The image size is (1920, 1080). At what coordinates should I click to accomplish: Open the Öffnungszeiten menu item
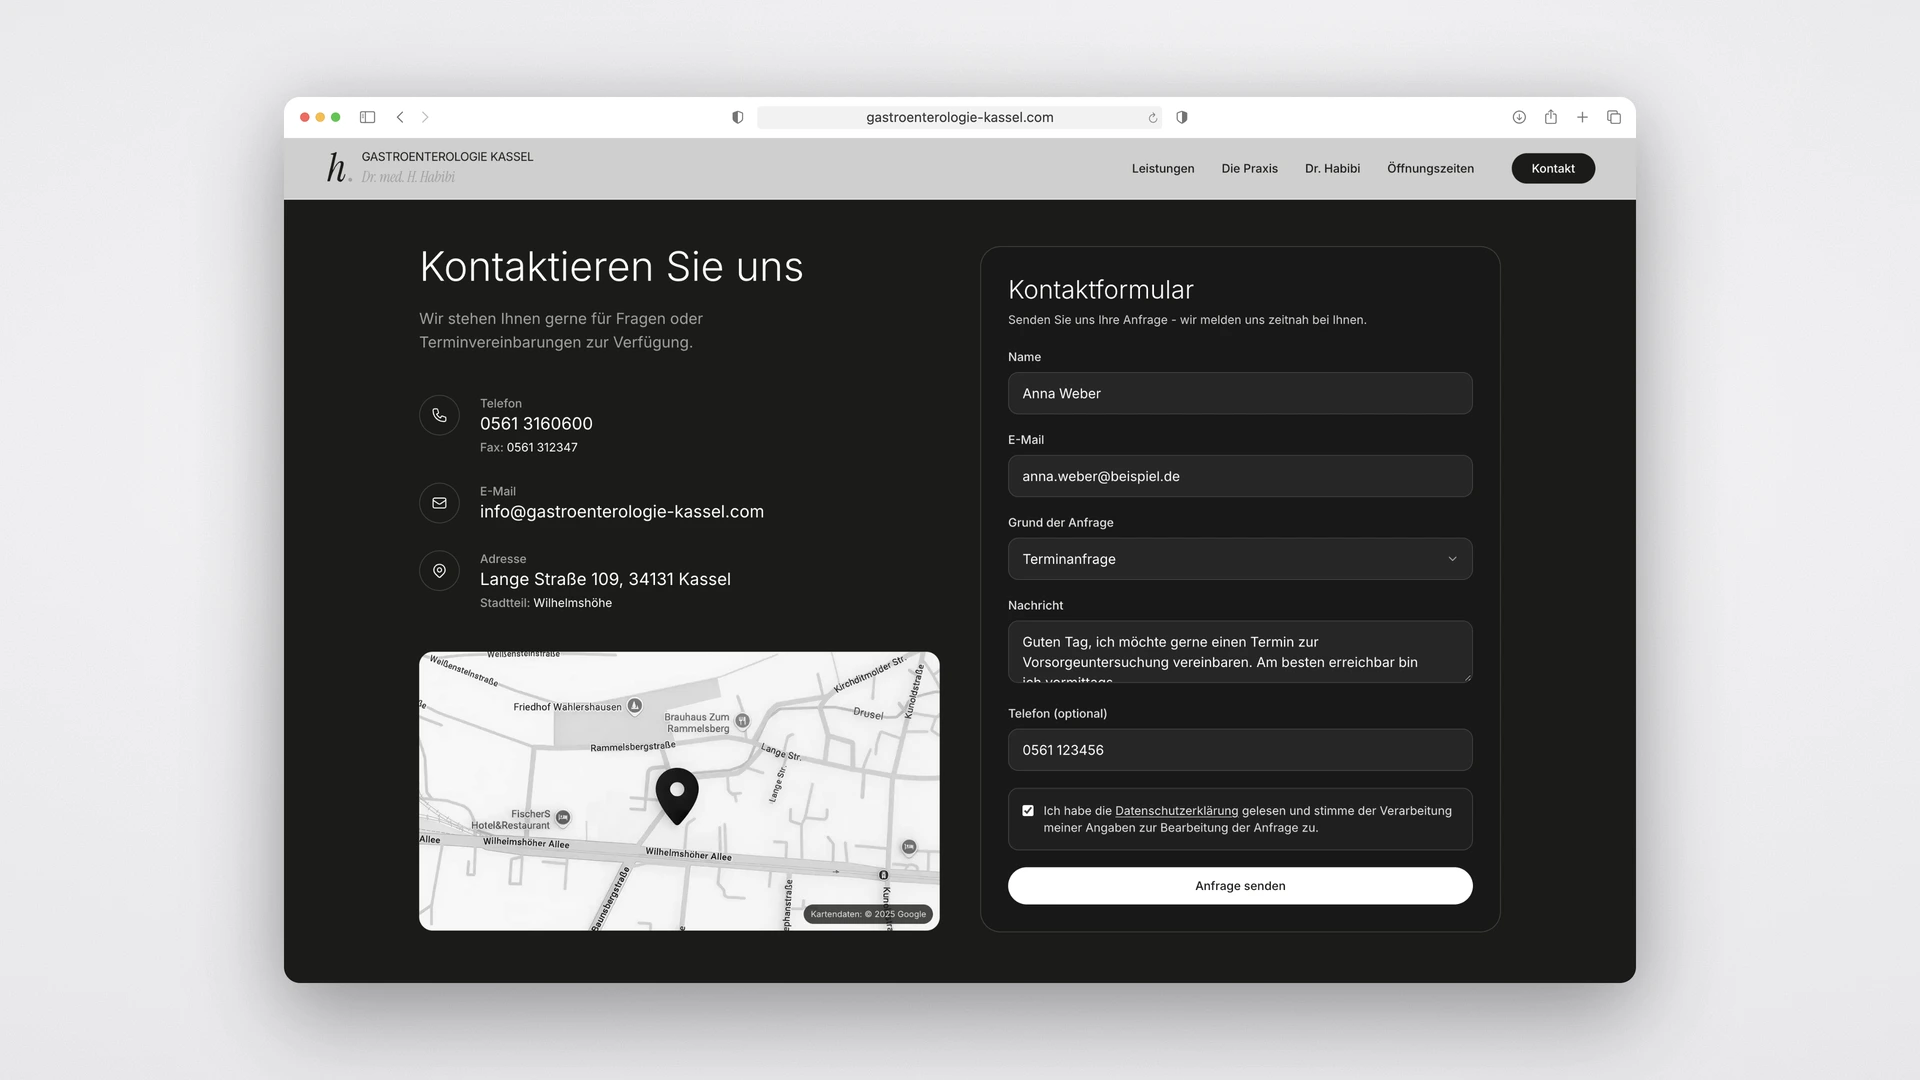(x=1430, y=168)
